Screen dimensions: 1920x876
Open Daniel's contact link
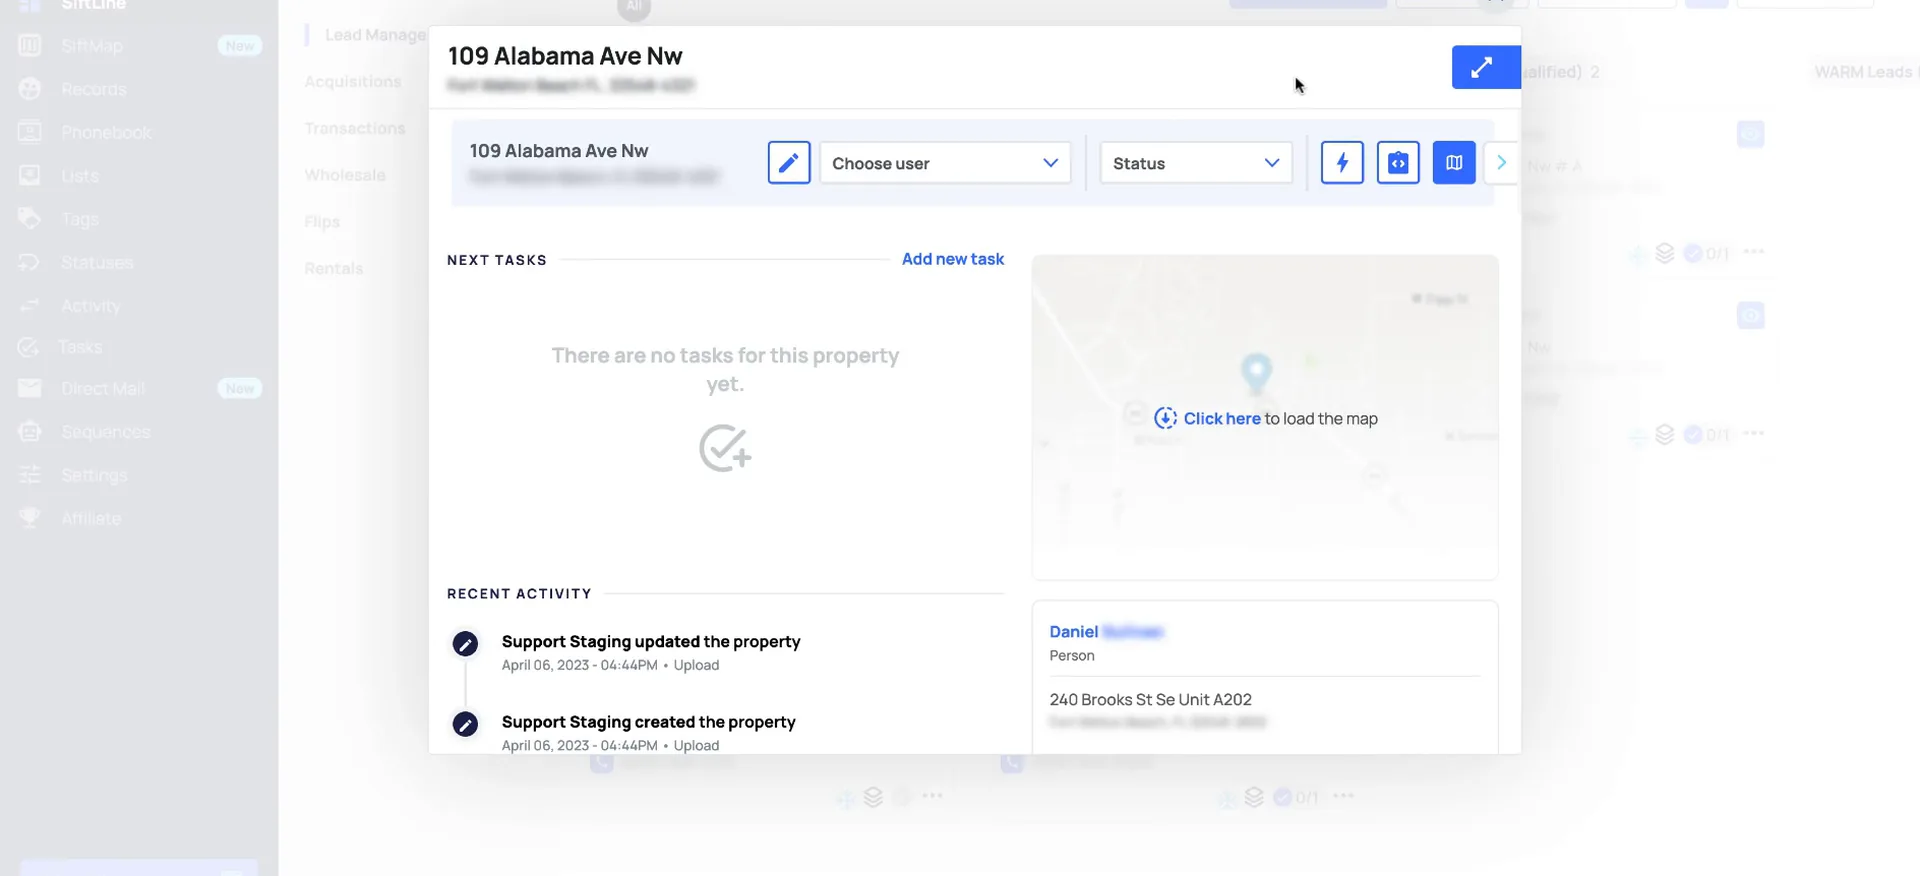click(x=1106, y=632)
